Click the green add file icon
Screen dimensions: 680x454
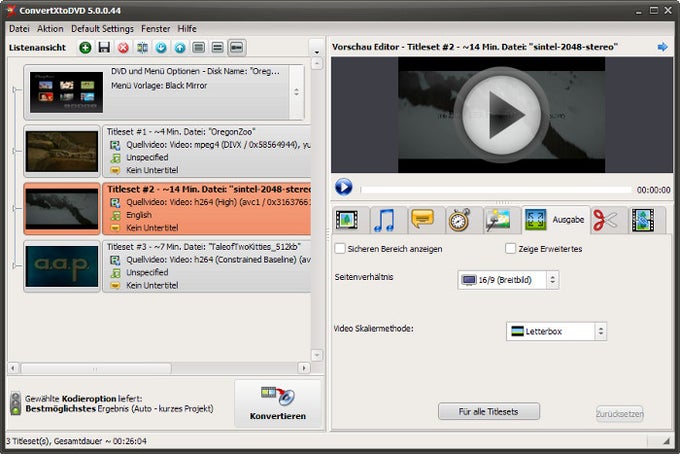[85, 47]
